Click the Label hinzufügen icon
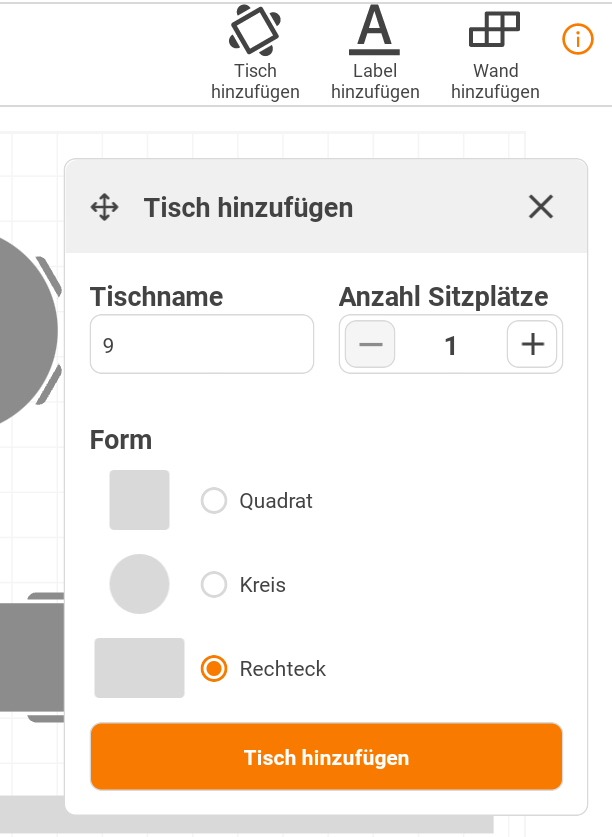 374,30
